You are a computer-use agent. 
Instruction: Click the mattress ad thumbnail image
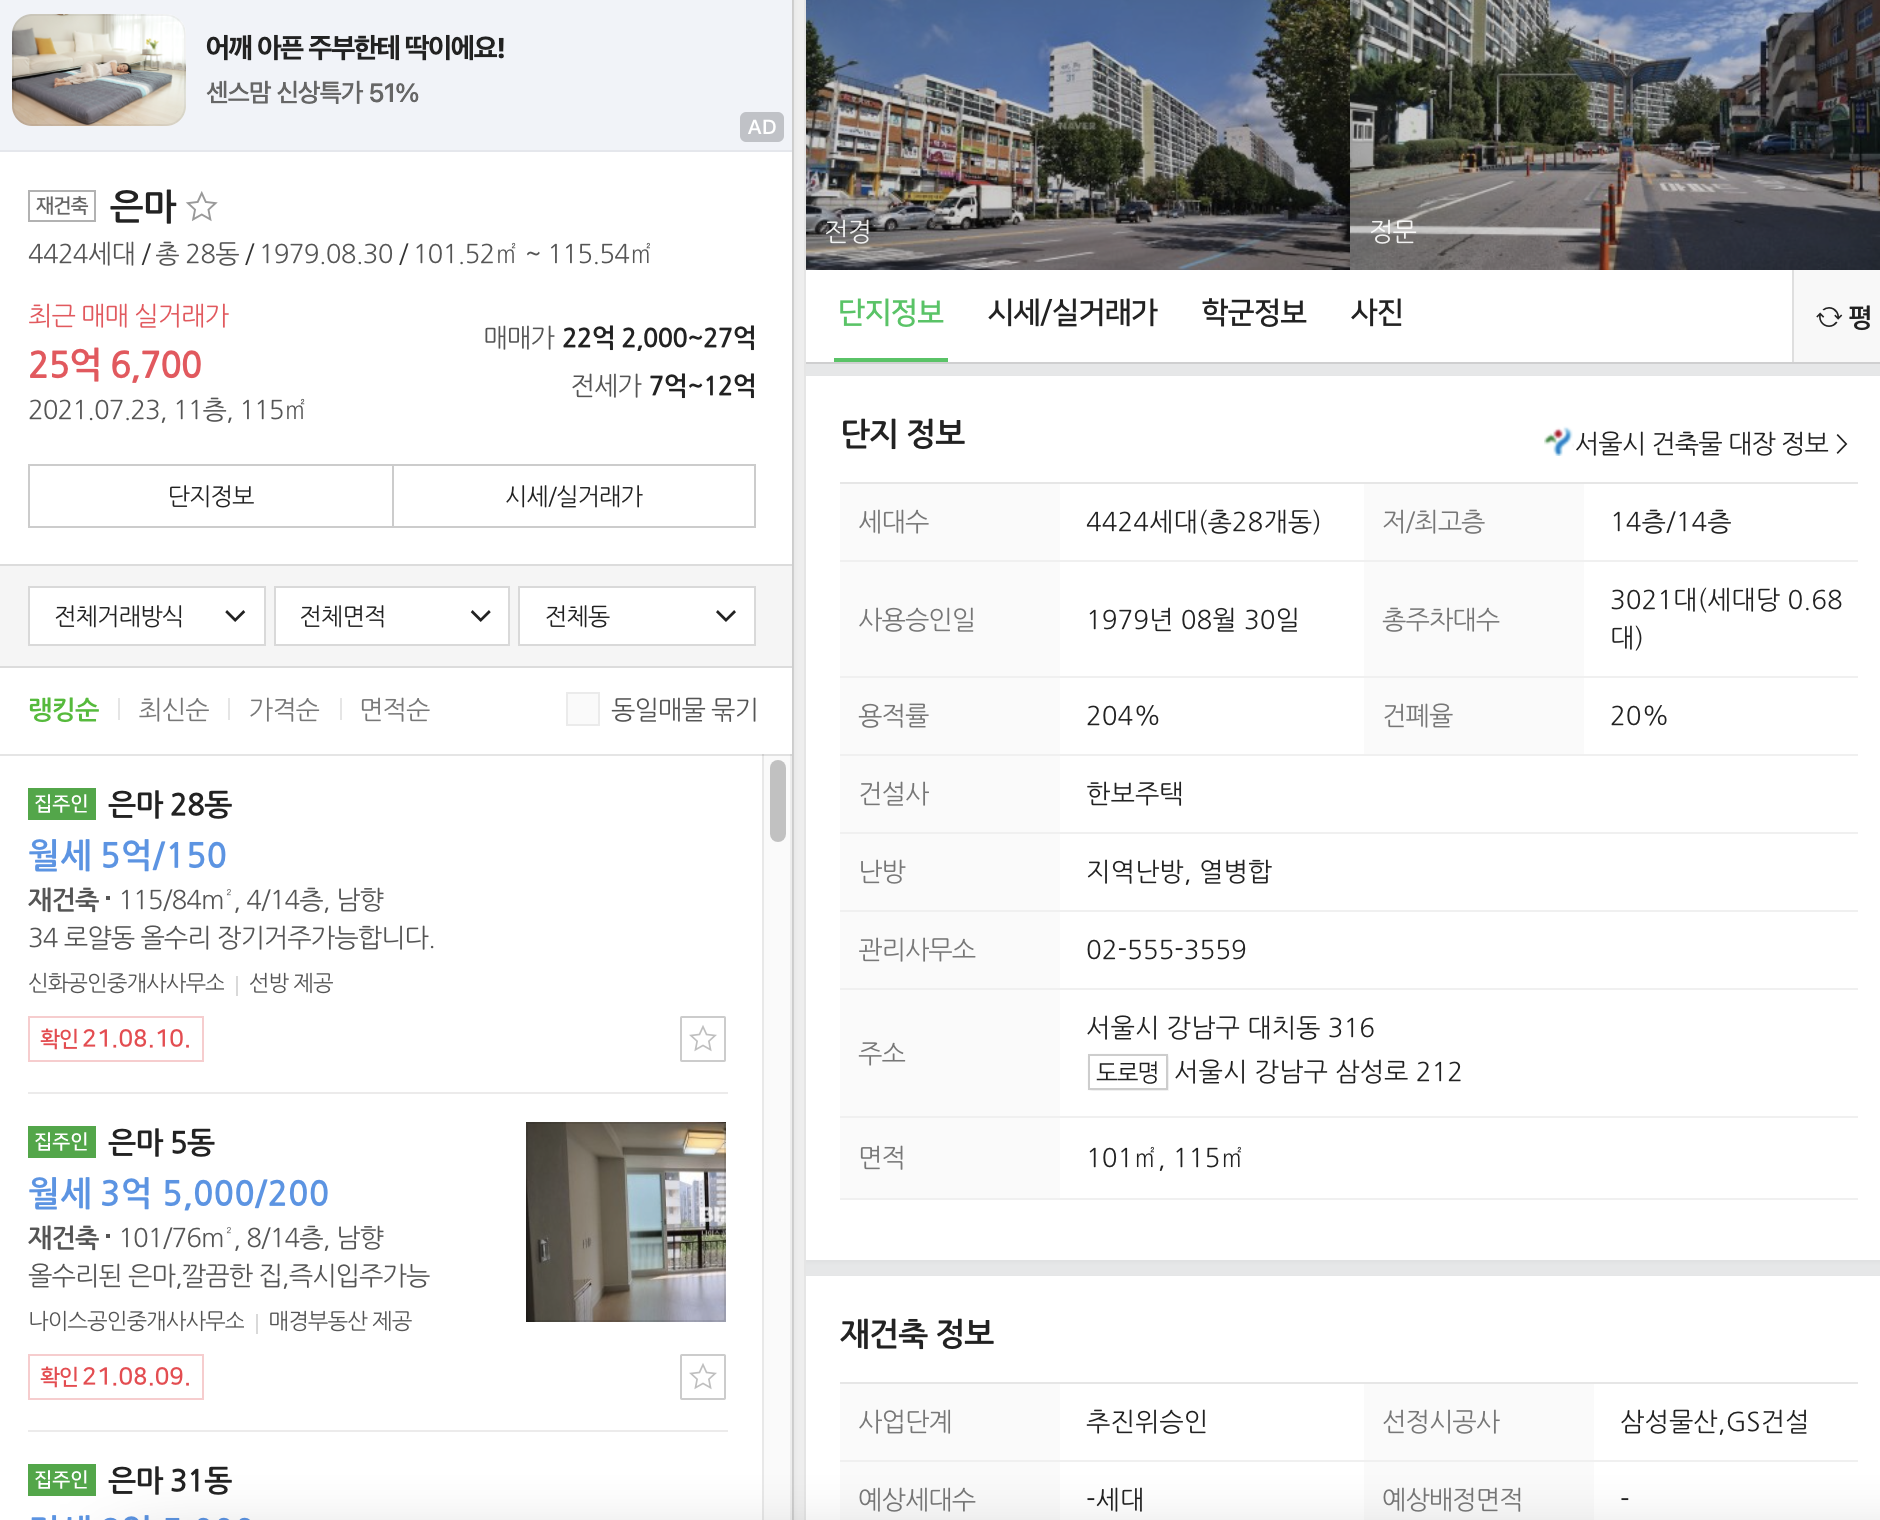[98, 70]
